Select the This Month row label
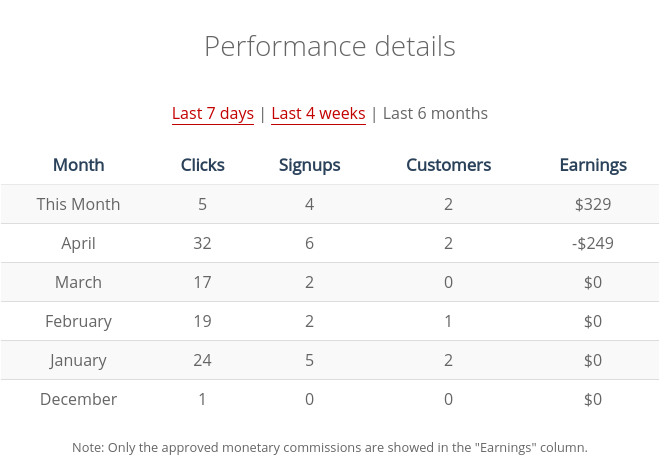The image size is (665, 467). click(x=78, y=204)
